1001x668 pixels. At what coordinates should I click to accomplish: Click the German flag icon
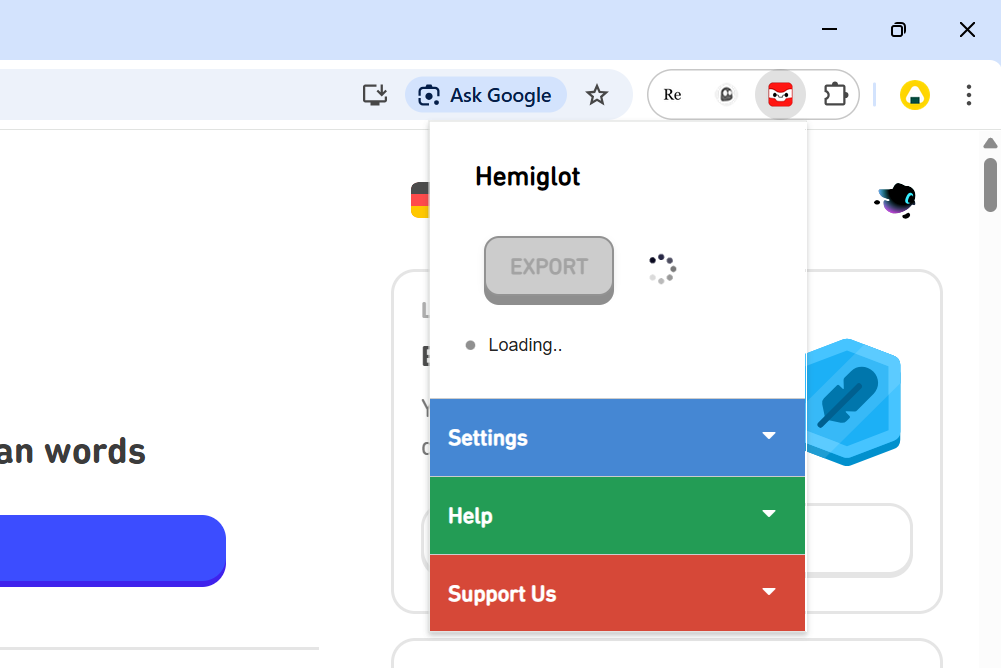(x=419, y=199)
